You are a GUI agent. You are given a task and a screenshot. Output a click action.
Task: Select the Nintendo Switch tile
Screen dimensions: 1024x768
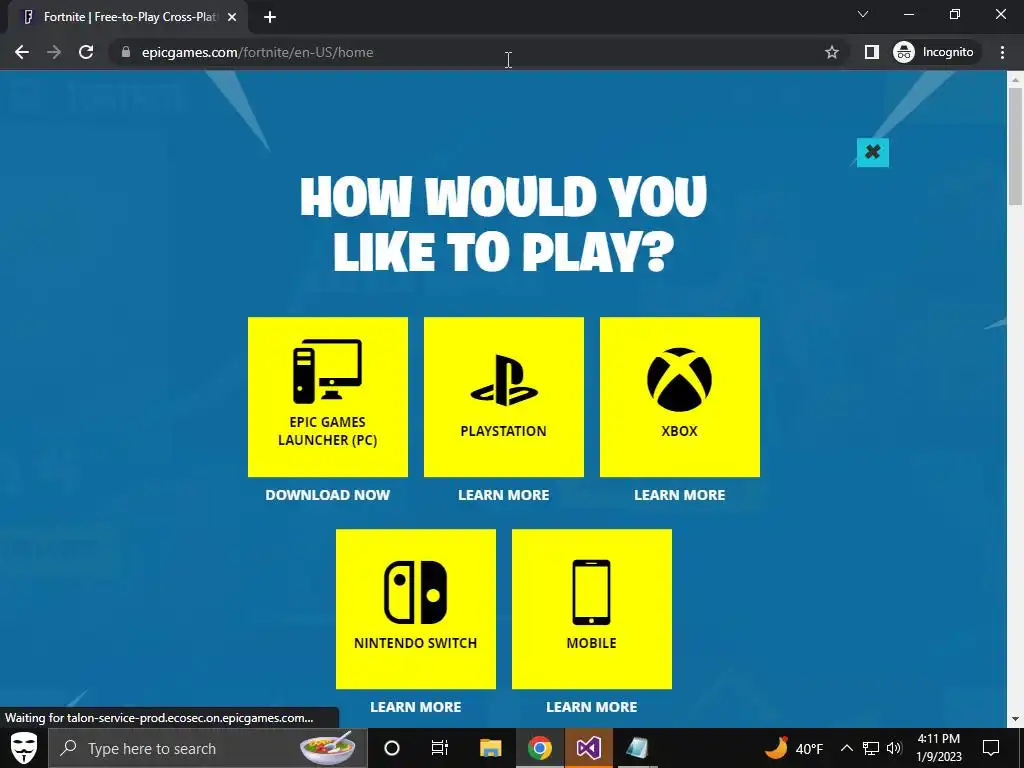click(x=416, y=609)
